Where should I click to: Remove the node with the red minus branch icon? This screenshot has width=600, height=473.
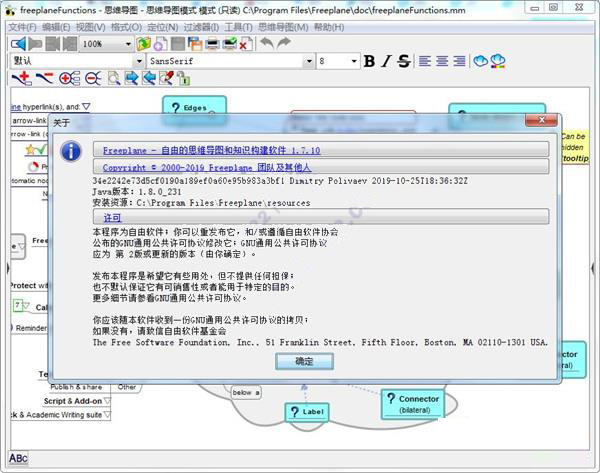tap(44, 78)
